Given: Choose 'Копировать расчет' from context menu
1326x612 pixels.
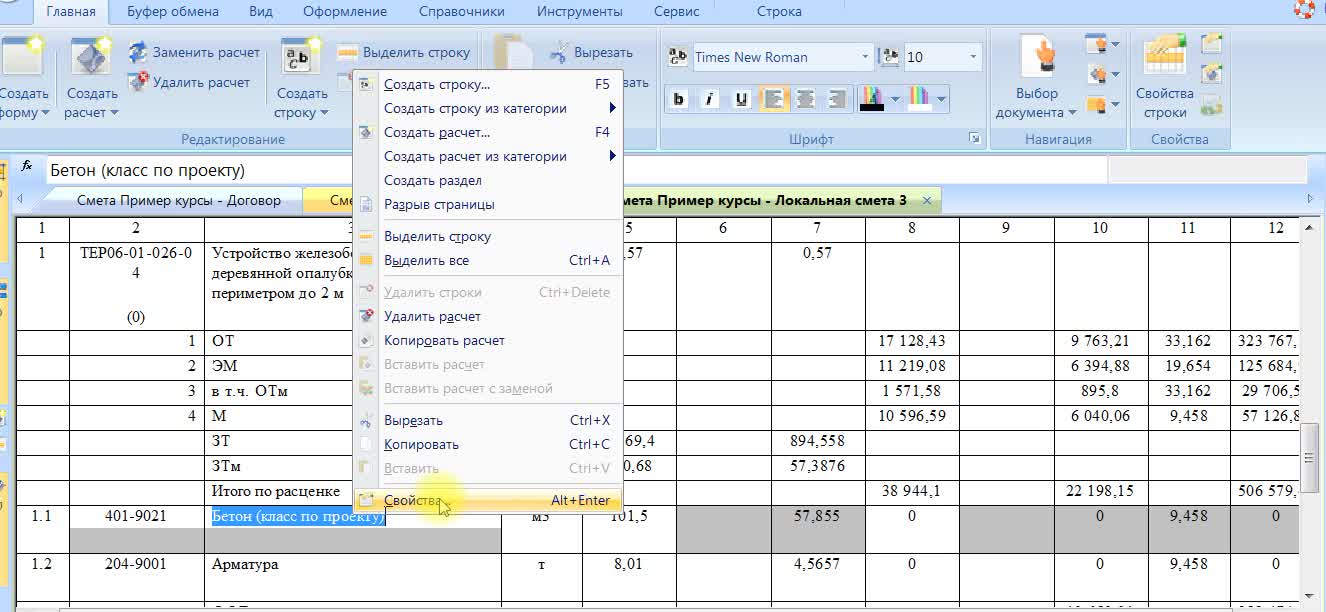Looking at the screenshot, I should [x=487, y=340].
